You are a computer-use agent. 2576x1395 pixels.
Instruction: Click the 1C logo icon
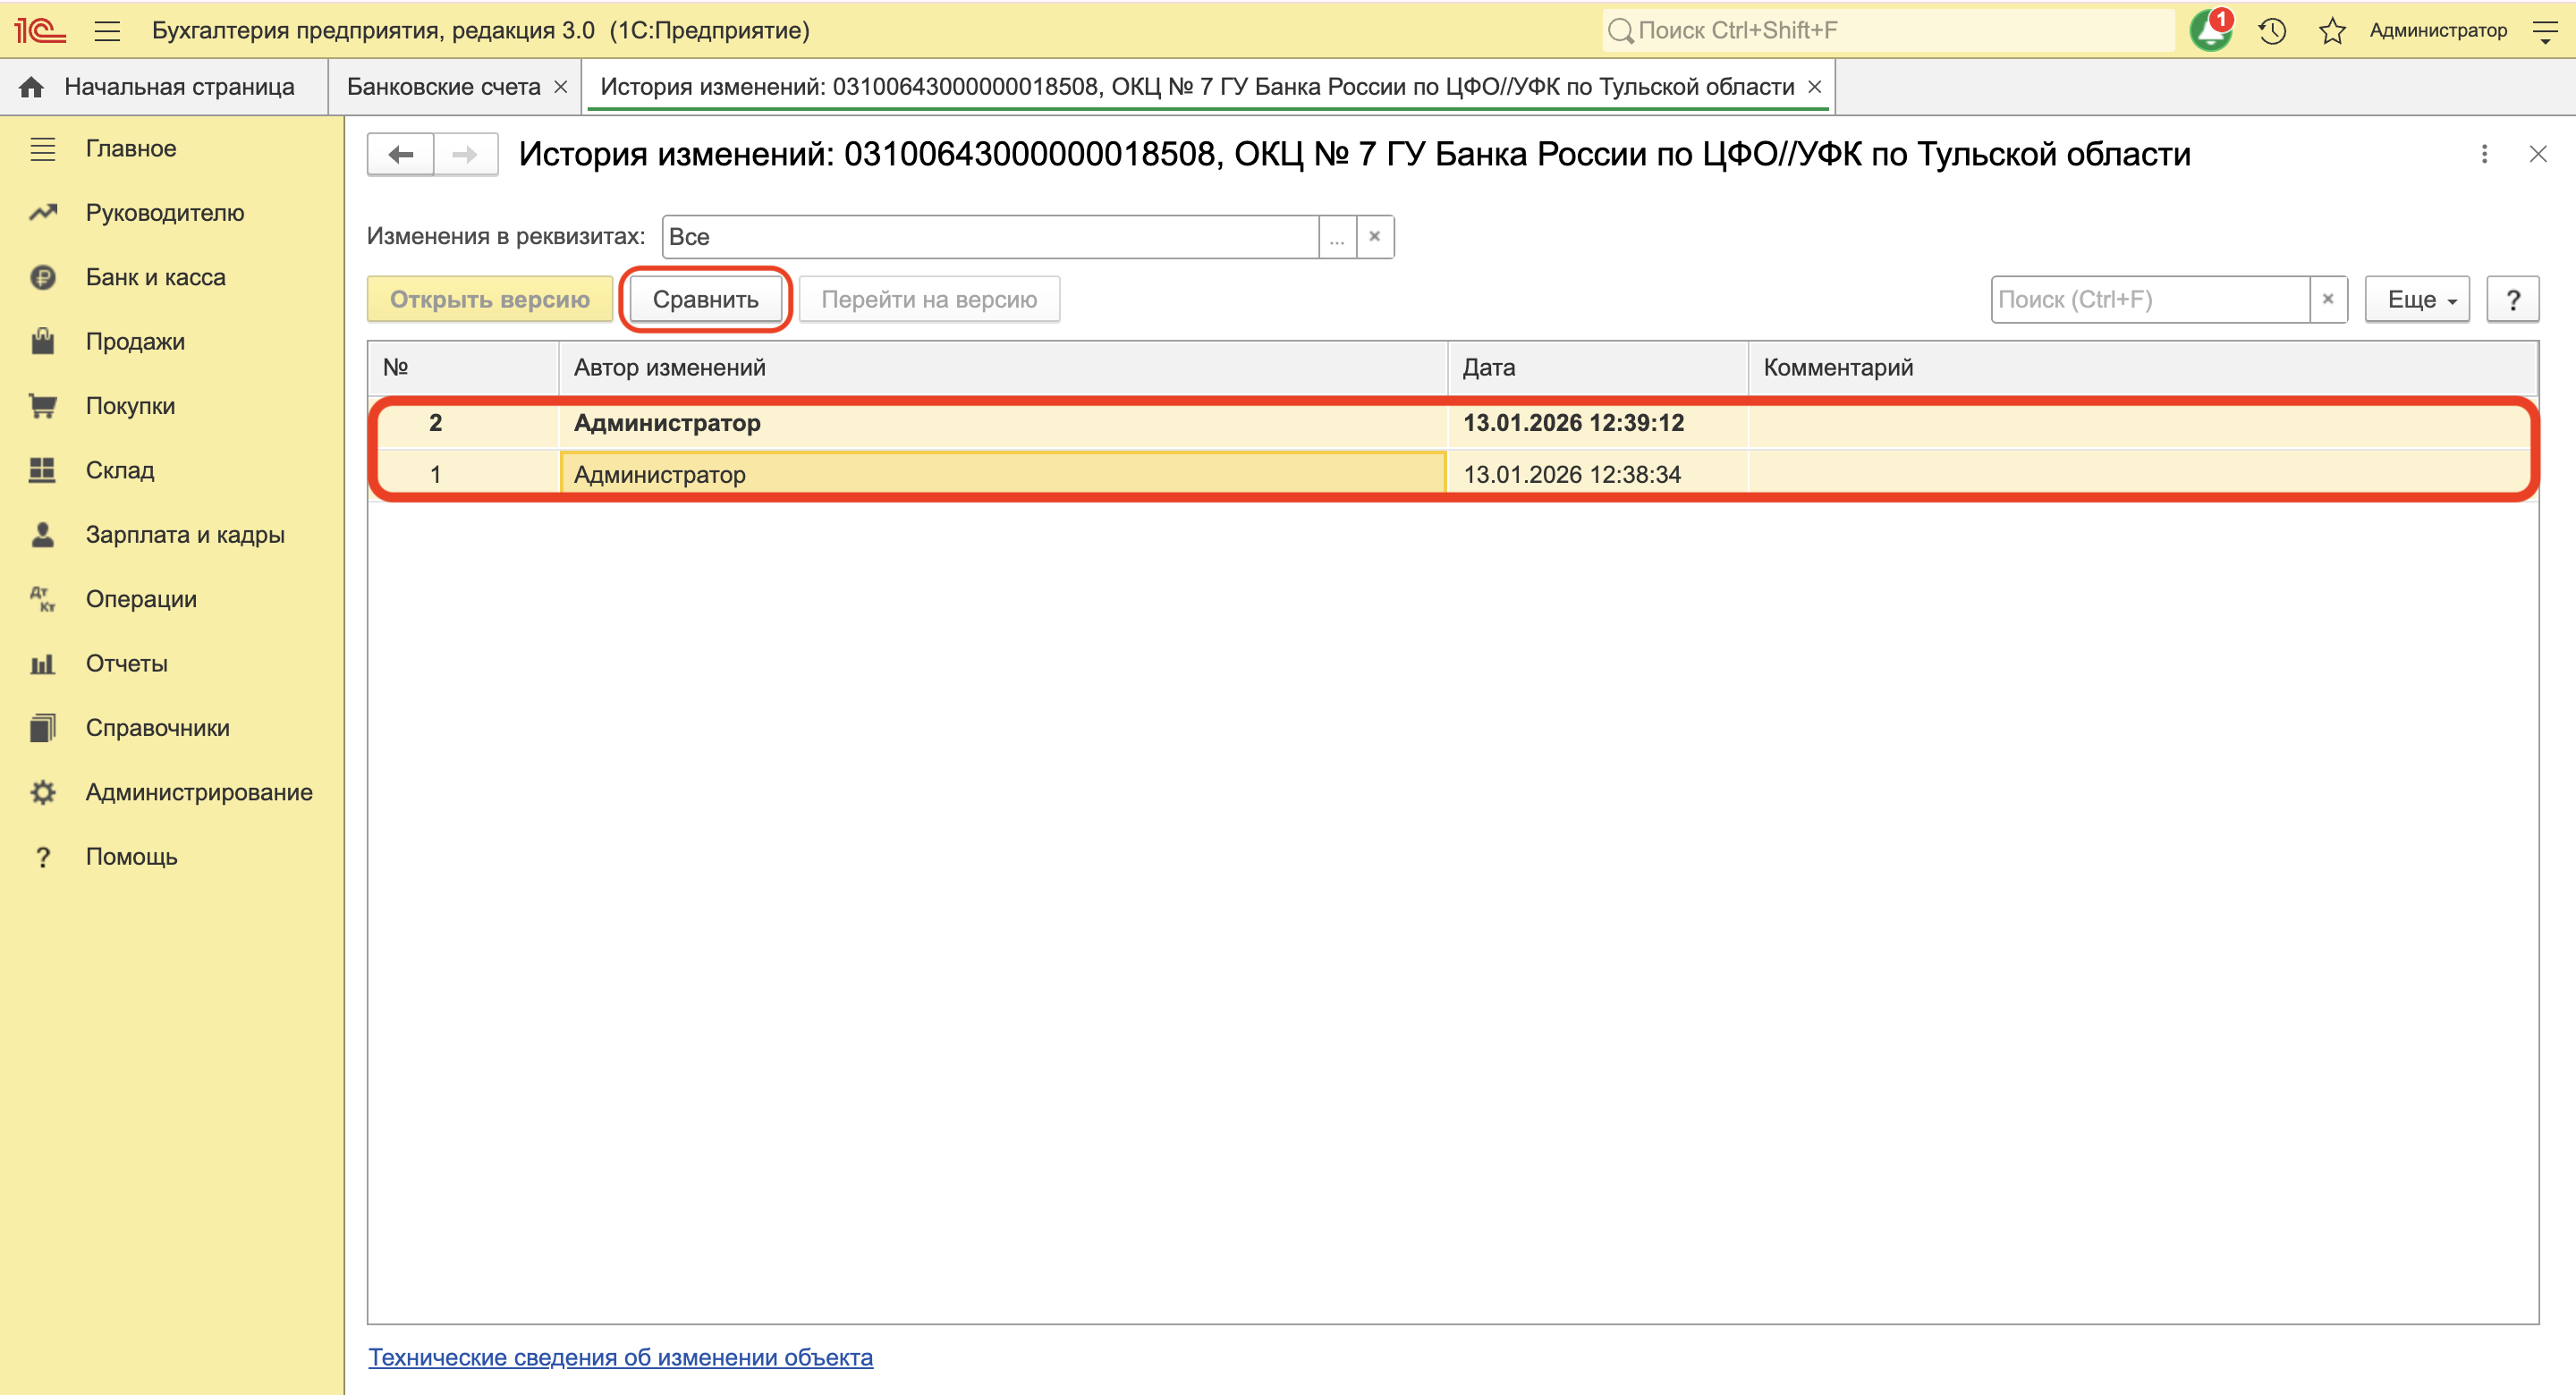coord(40,31)
